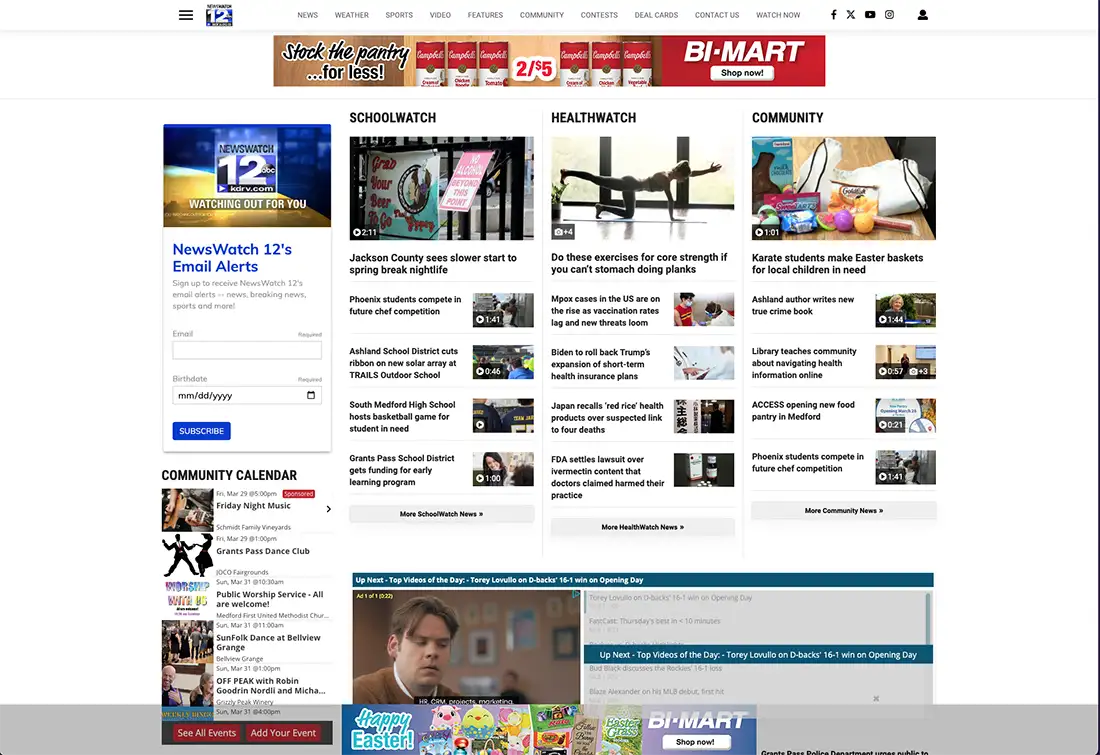This screenshot has width=1100, height=755.
Task: Click More HealthWatch News button
Action: pyautogui.click(x=643, y=527)
